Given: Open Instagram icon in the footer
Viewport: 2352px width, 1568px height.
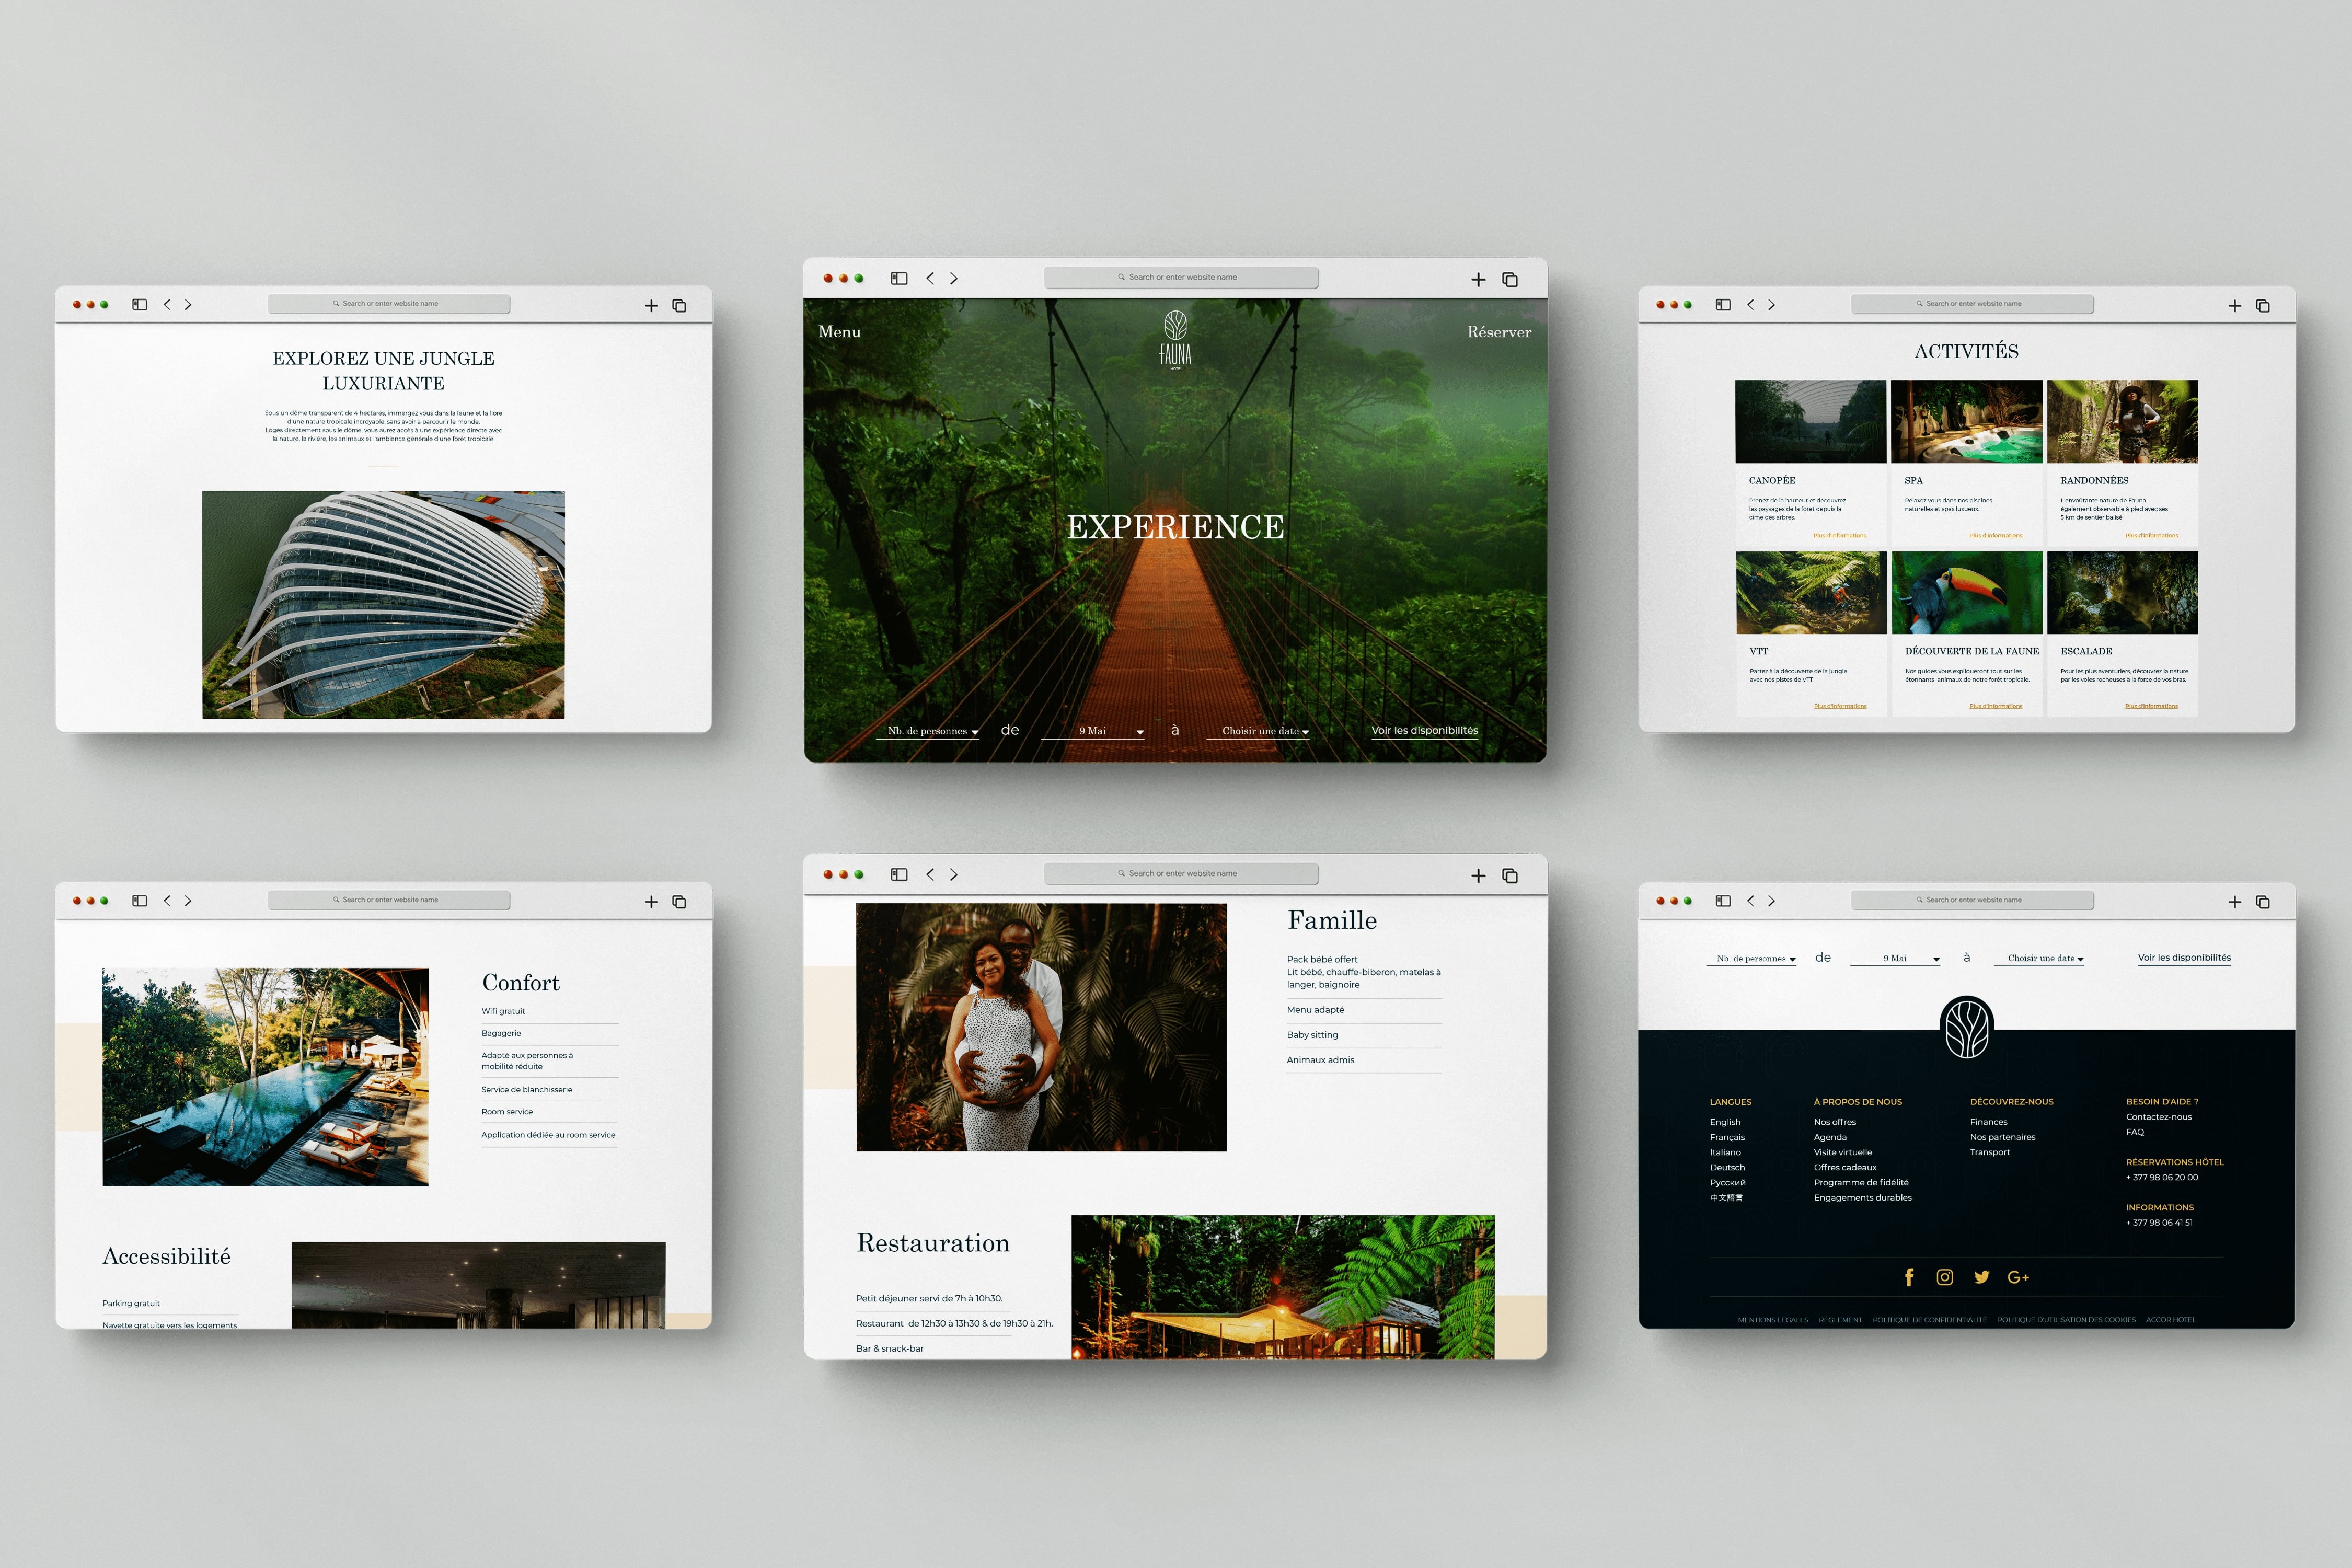Looking at the screenshot, I should [x=1945, y=1277].
